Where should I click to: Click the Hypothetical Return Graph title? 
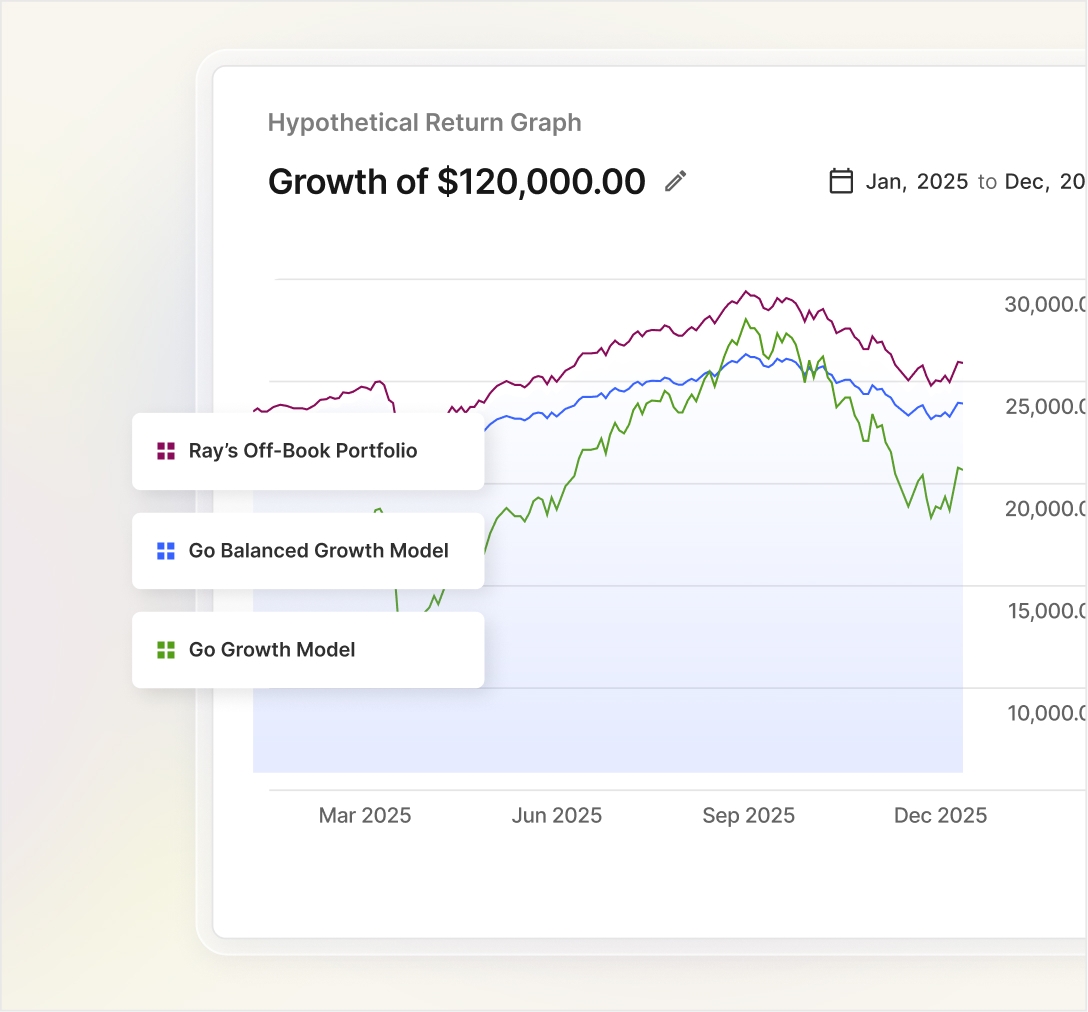[424, 123]
